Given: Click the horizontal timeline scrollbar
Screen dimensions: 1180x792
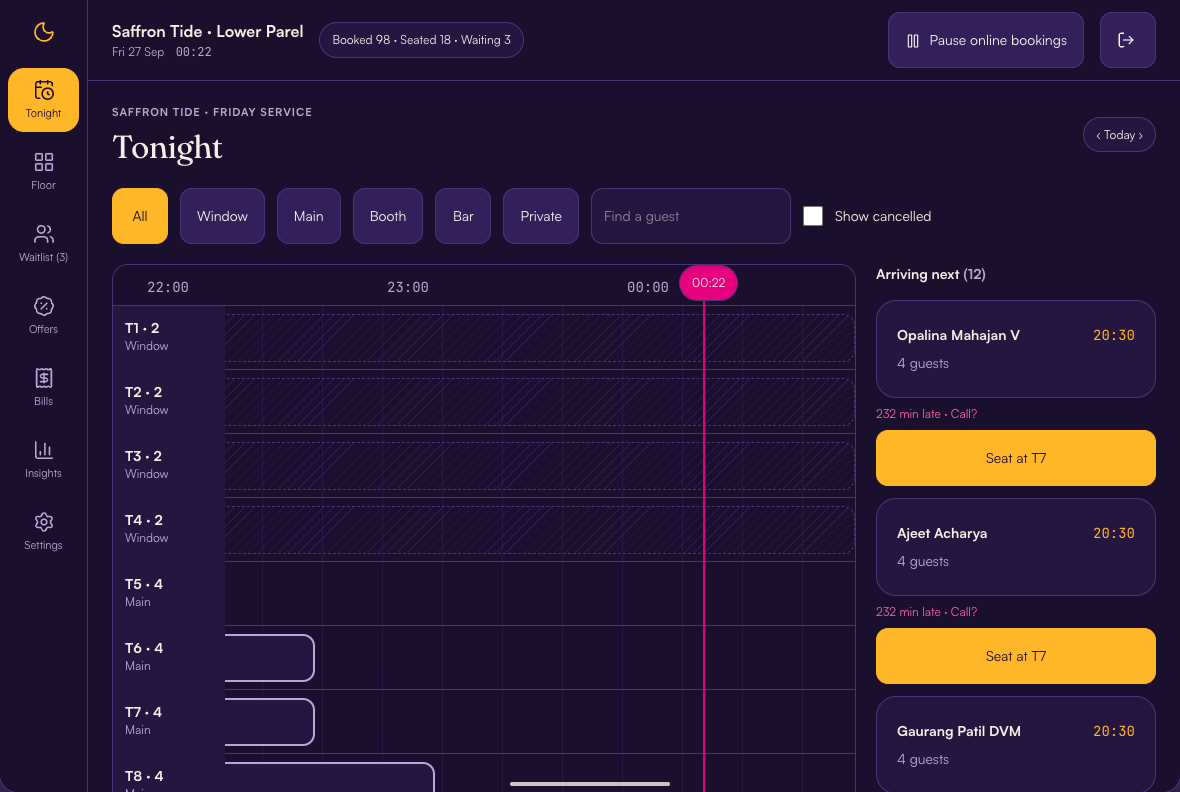Looking at the screenshot, I should tap(590, 784).
